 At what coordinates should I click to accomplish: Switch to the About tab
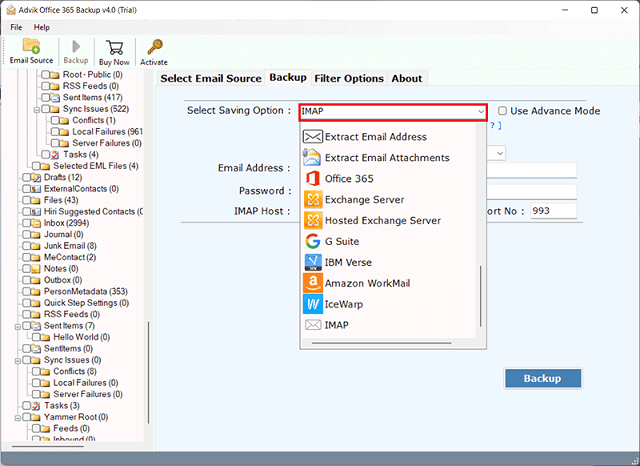tap(407, 78)
